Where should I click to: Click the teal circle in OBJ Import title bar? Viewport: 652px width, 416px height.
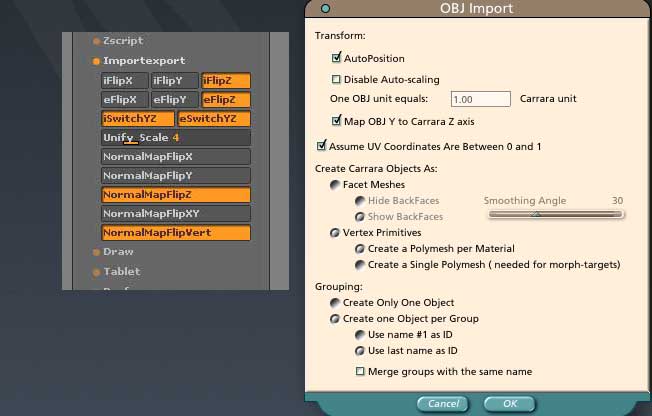pos(326,8)
